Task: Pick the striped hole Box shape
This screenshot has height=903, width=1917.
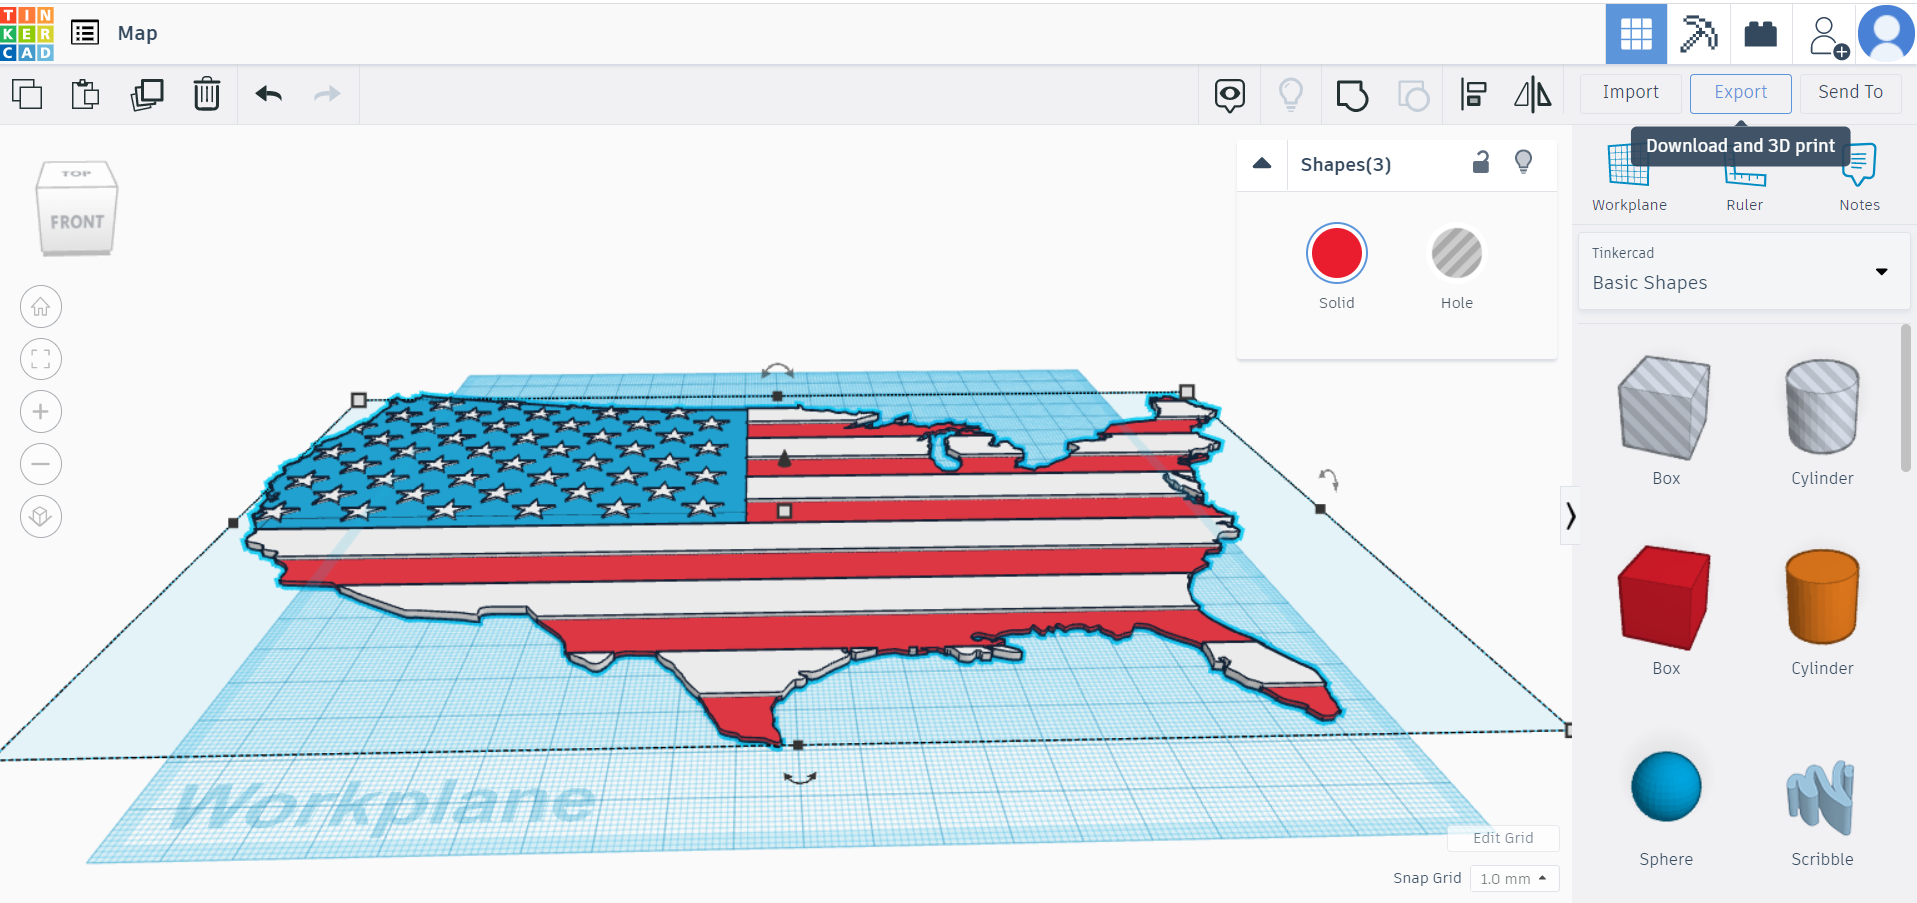Action: pos(1665,408)
